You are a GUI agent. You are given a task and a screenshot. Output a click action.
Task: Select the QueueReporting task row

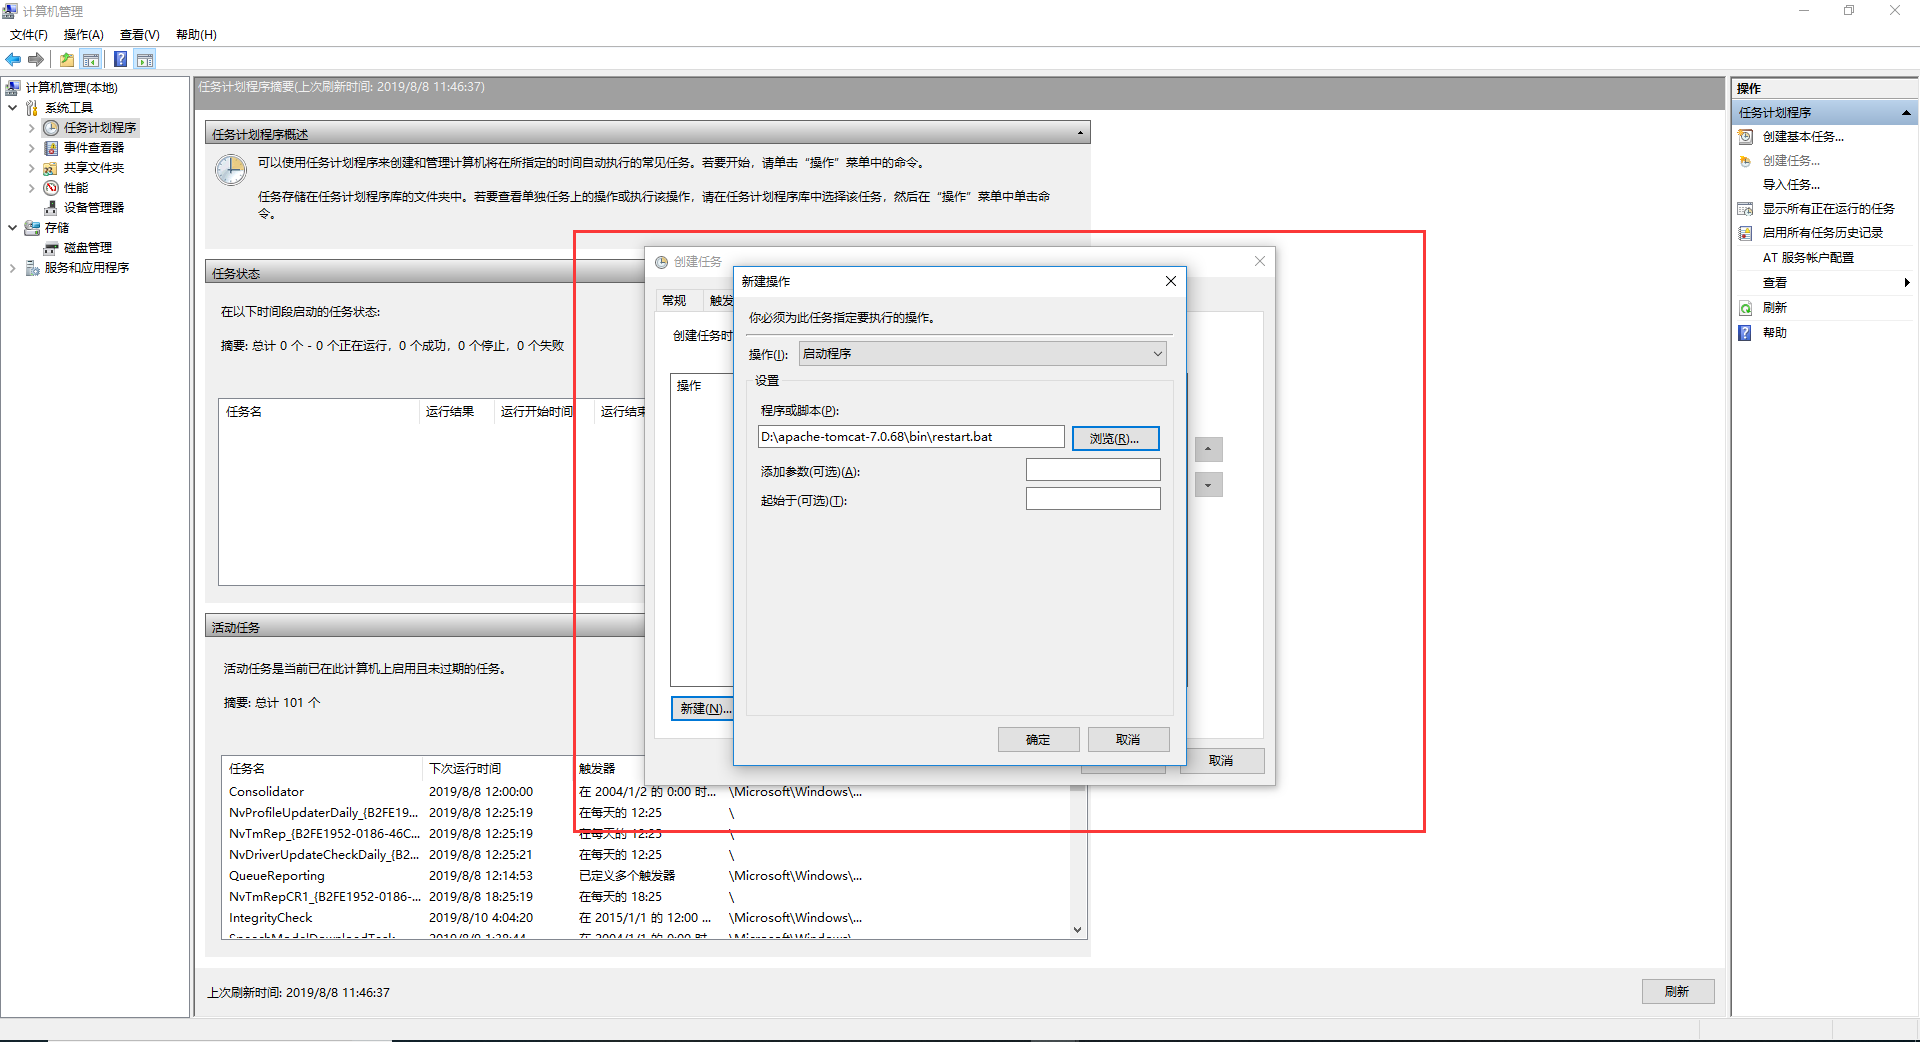646,876
